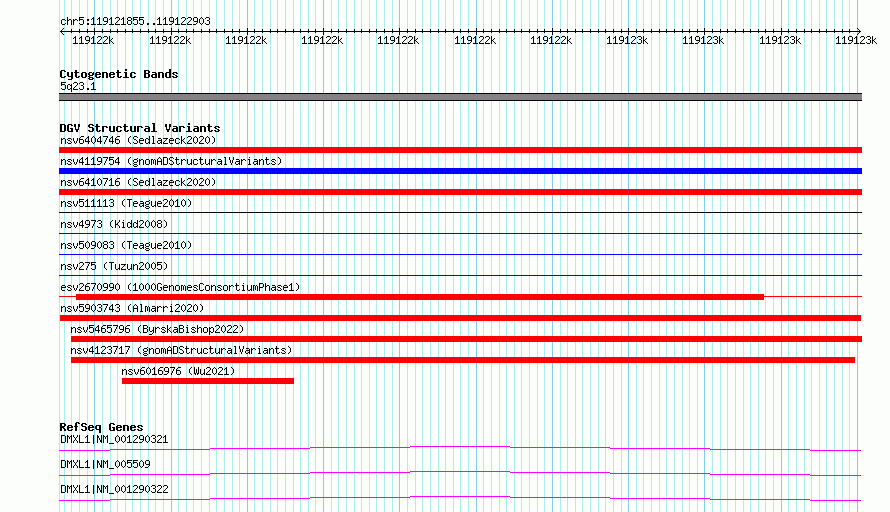This screenshot has height=512, width=890.
Task: Click the left arrow end of the ruler
Action: [x=62, y=31]
